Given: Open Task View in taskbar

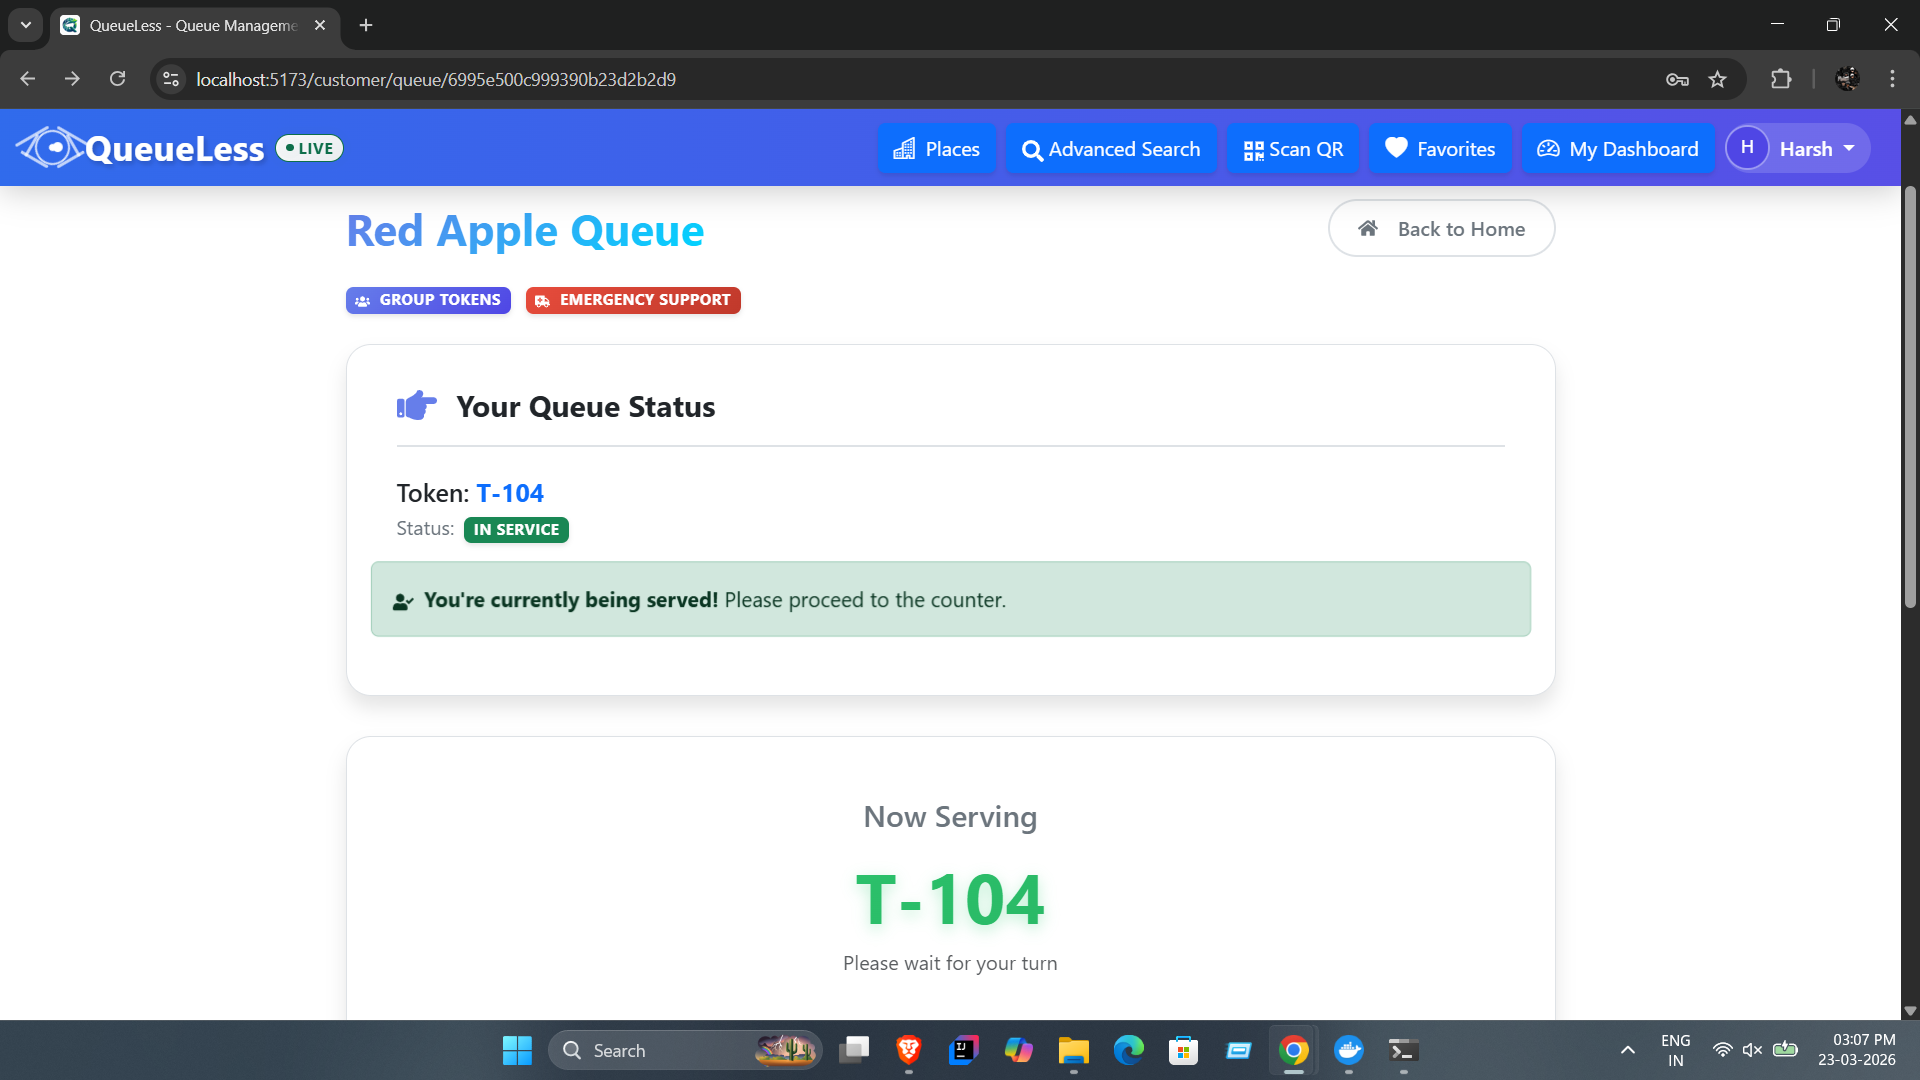Looking at the screenshot, I should (854, 1050).
